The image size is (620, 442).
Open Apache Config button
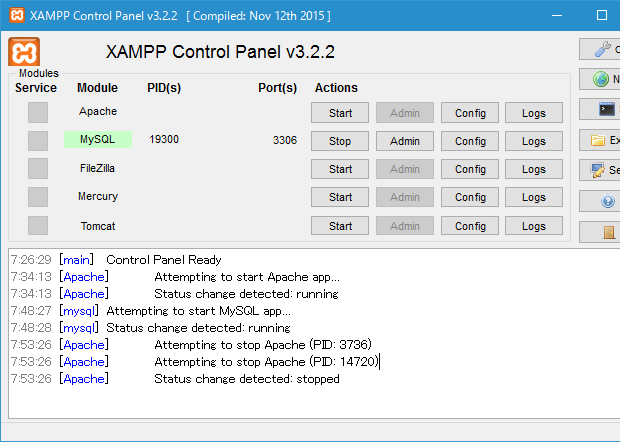pyautogui.click(x=470, y=113)
